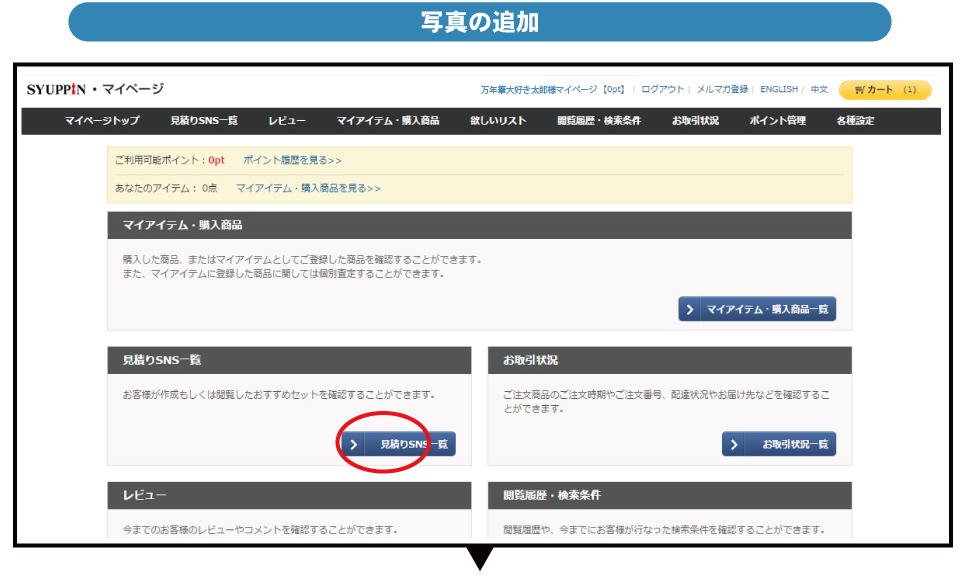The height and width of the screenshot is (582, 960).
Task: Select 各種設定 in the navigation bar
Action: (855, 121)
